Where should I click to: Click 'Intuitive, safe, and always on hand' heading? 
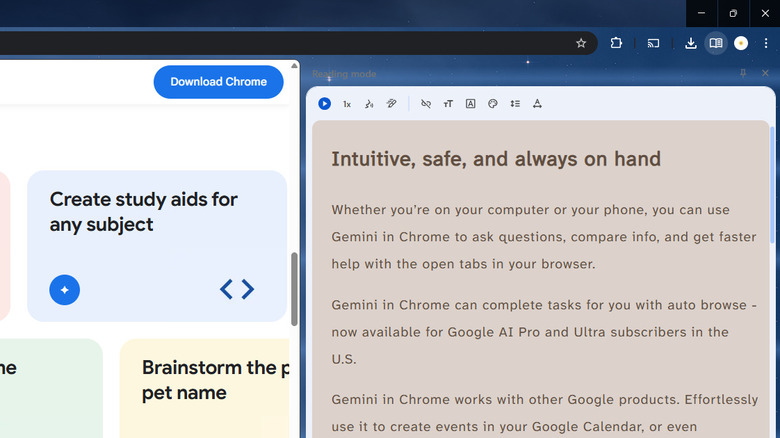[x=496, y=159]
